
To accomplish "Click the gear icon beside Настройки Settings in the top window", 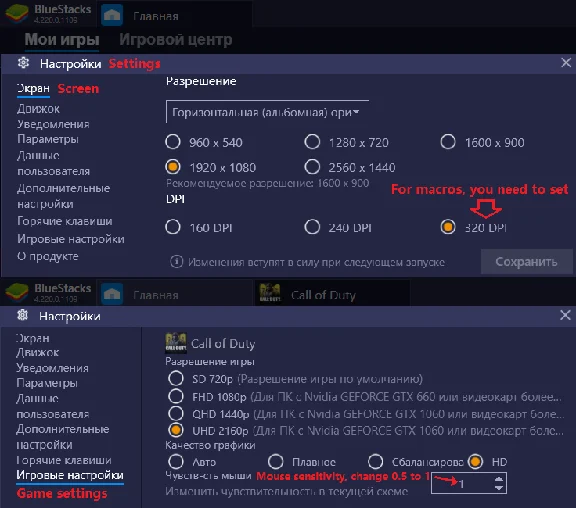I will coord(24,63).
